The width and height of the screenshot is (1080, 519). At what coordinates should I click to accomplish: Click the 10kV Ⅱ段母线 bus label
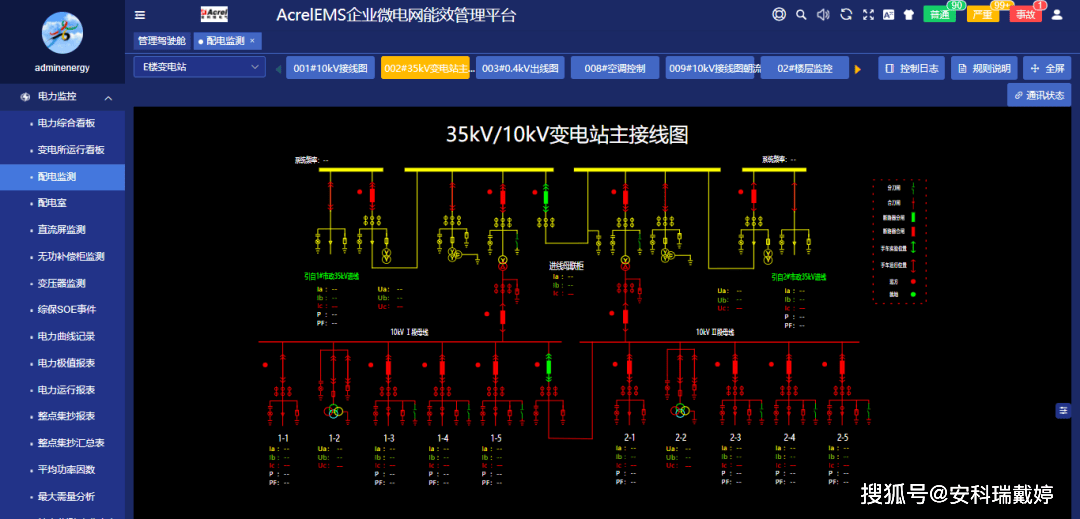715,332
